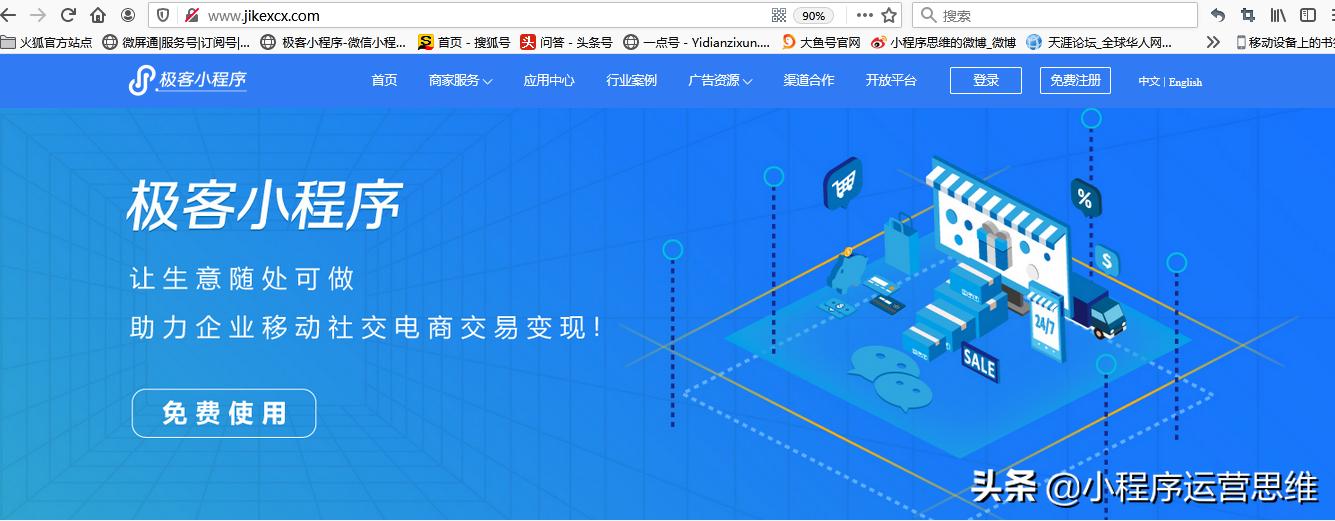Focus the 搜索 search box

coord(1054,15)
